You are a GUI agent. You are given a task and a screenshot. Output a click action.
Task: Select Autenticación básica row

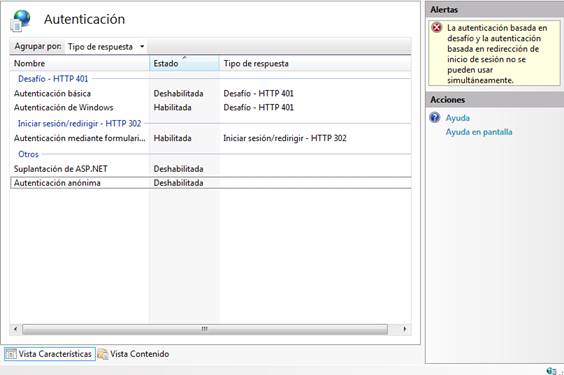pyautogui.click(x=210, y=93)
